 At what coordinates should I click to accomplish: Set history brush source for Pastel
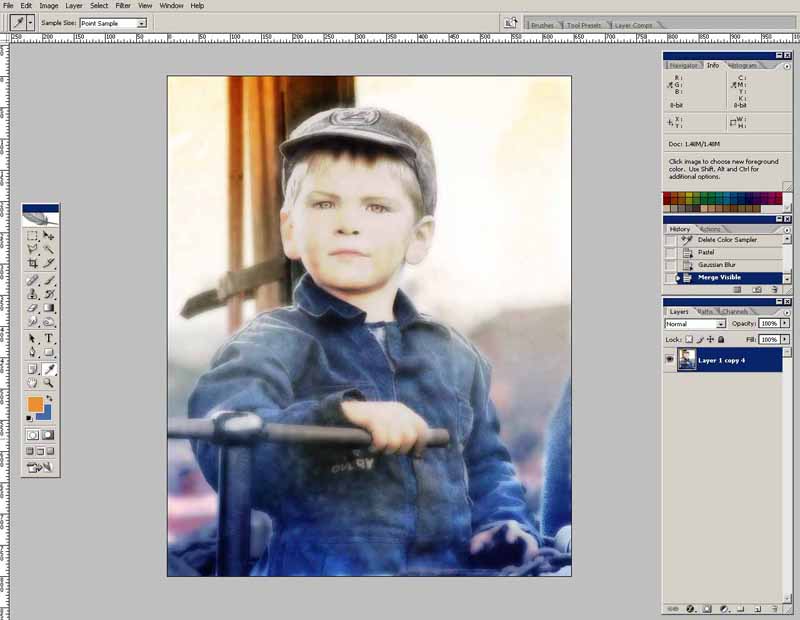670,253
